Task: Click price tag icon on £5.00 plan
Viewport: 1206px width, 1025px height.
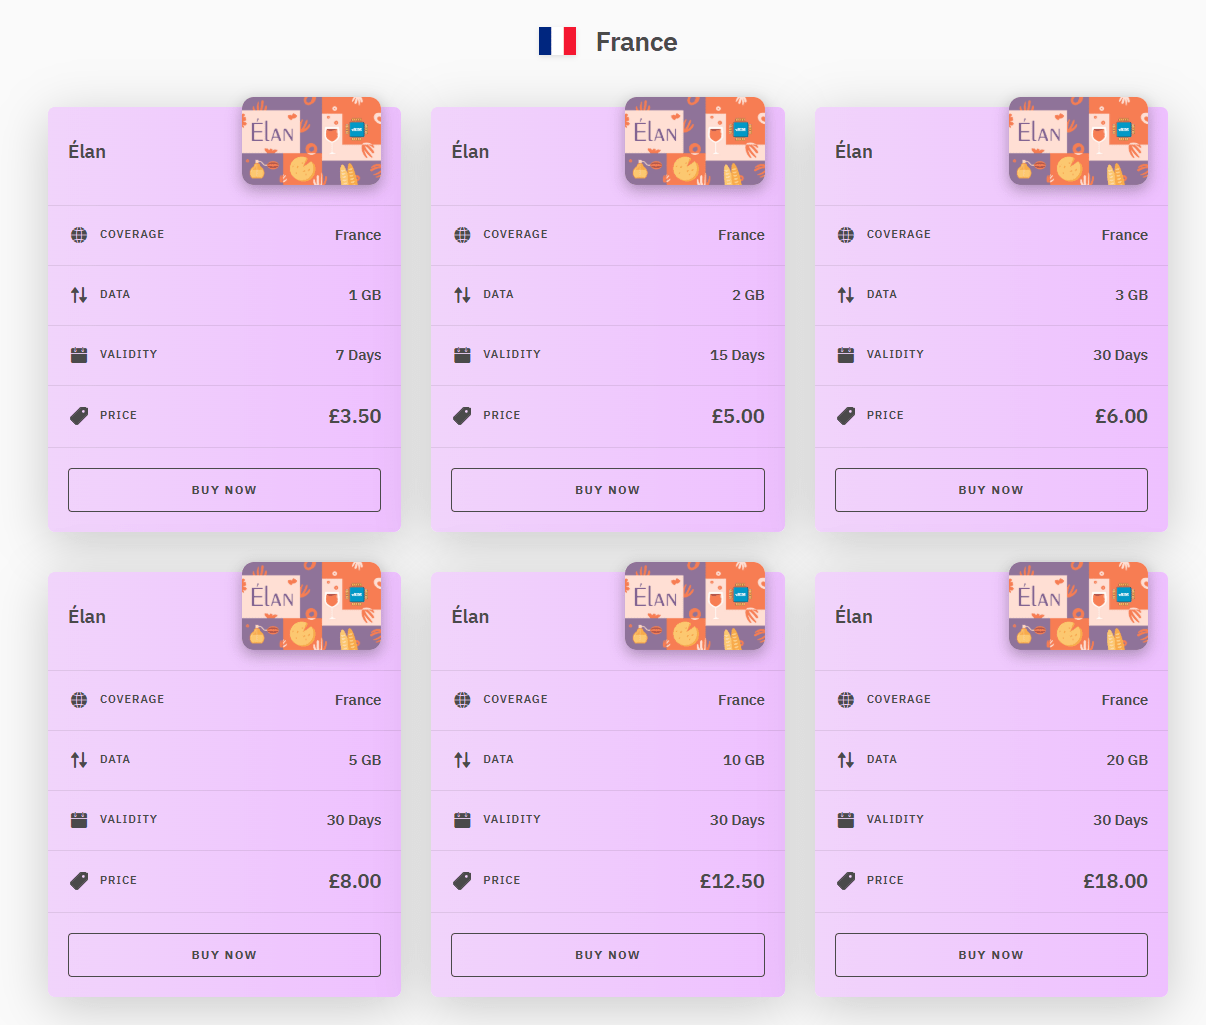Action: click(x=462, y=416)
